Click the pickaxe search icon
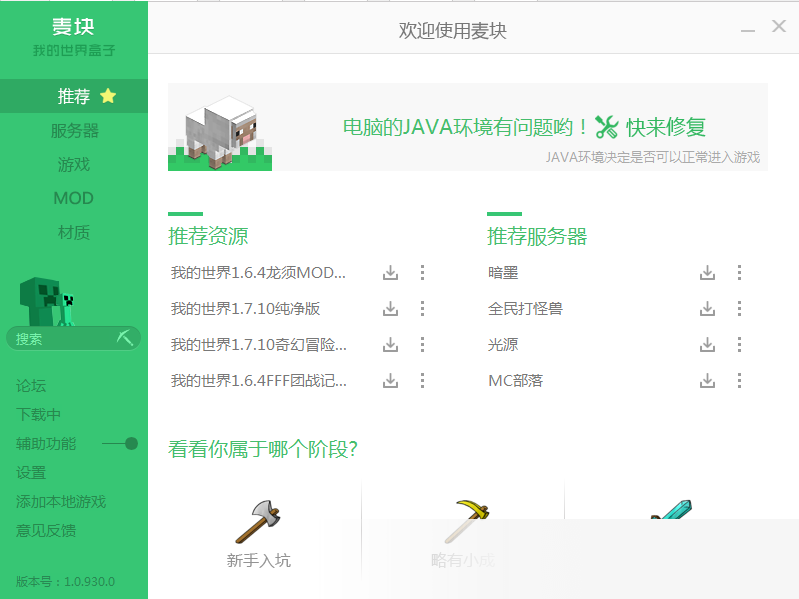 pyautogui.click(x=124, y=338)
